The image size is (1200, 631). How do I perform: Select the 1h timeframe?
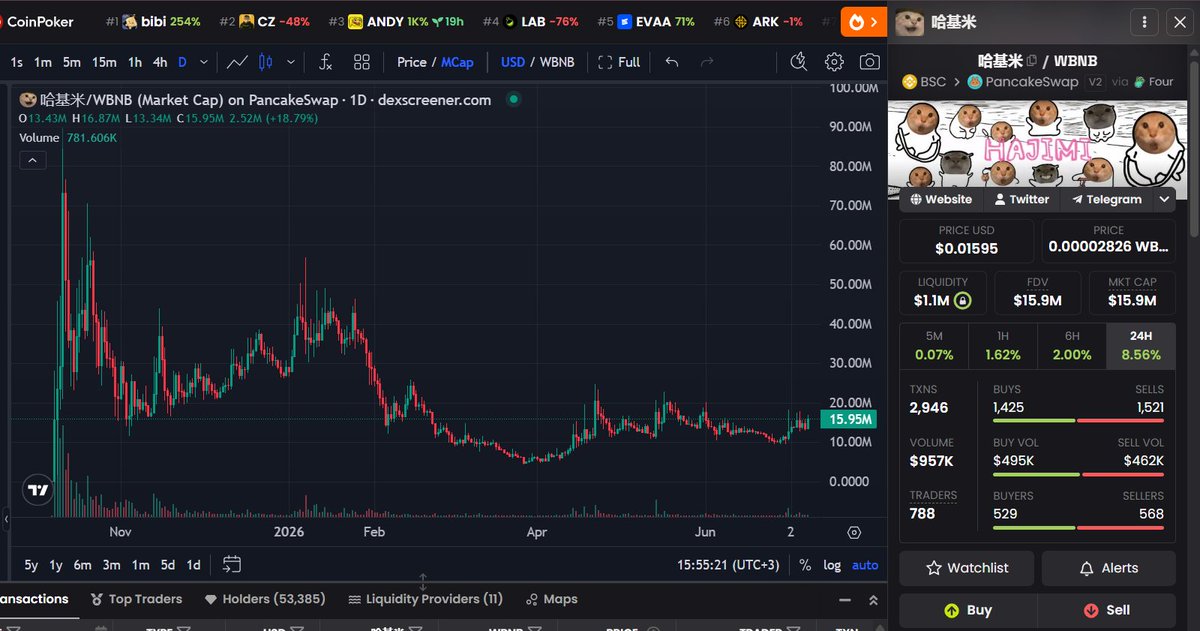(x=134, y=62)
